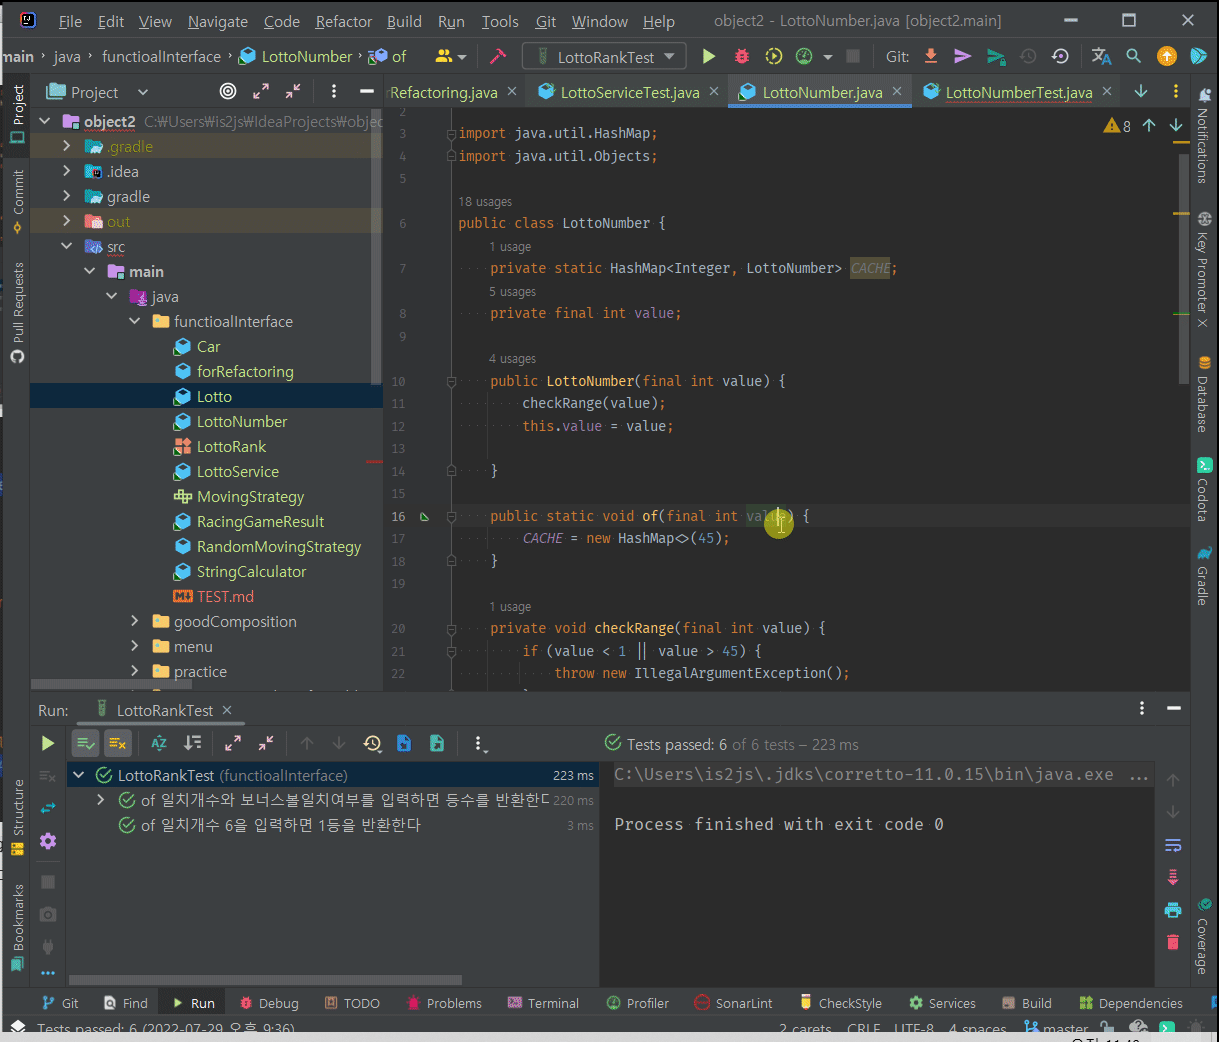The height and width of the screenshot is (1042, 1219).
Task: Open the LottoRankTest run configuration dropdown
Action: pos(605,57)
